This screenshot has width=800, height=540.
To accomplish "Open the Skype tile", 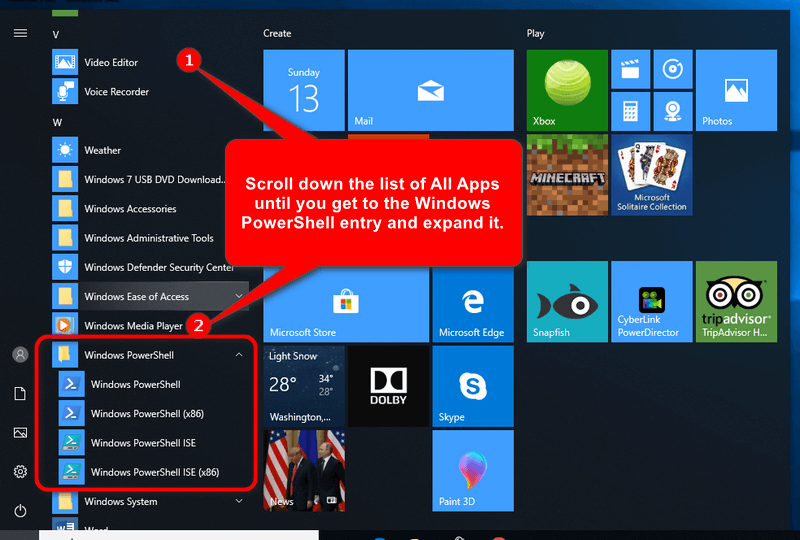I will pyautogui.click(x=473, y=386).
